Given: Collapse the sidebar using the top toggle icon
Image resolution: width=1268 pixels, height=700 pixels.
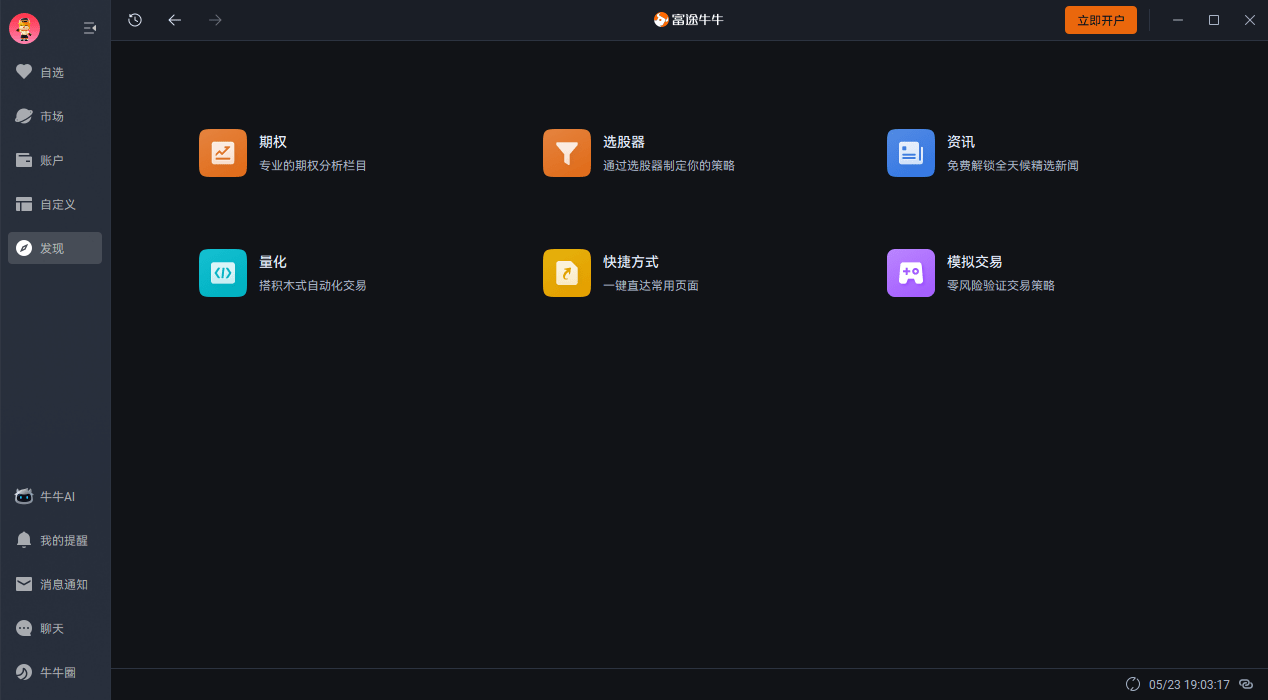Looking at the screenshot, I should click(x=90, y=28).
